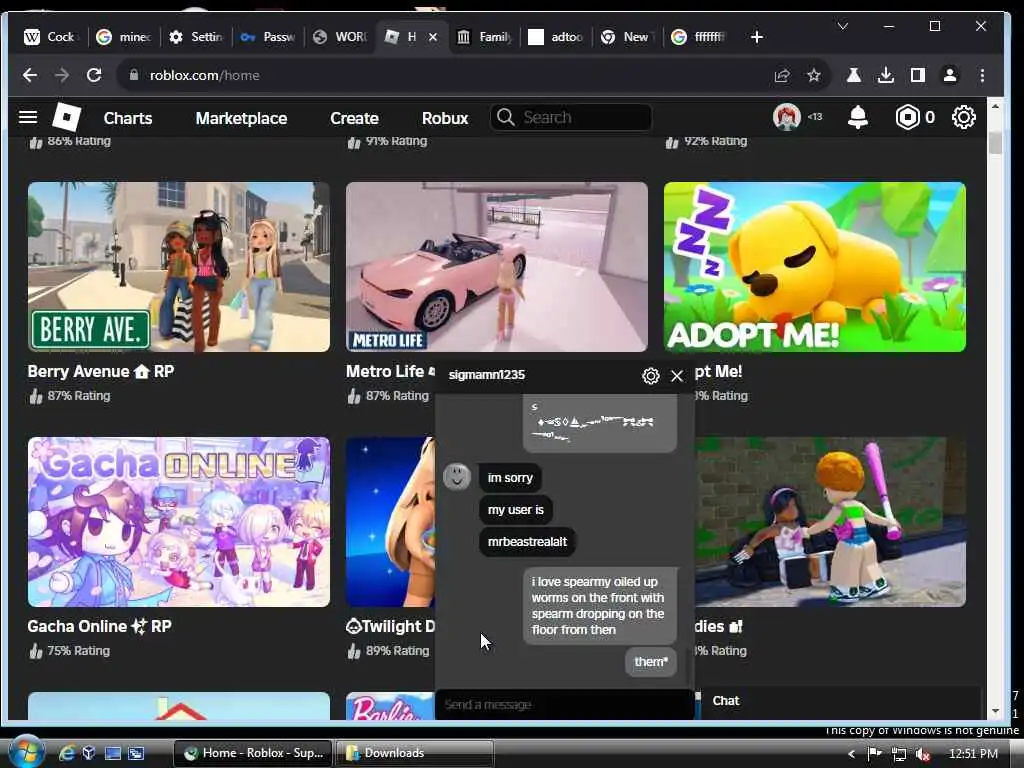Image resolution: width=1024 pixels, height=768 pixels.
Task: Open the Charts page
Action: tap(128, 118)
